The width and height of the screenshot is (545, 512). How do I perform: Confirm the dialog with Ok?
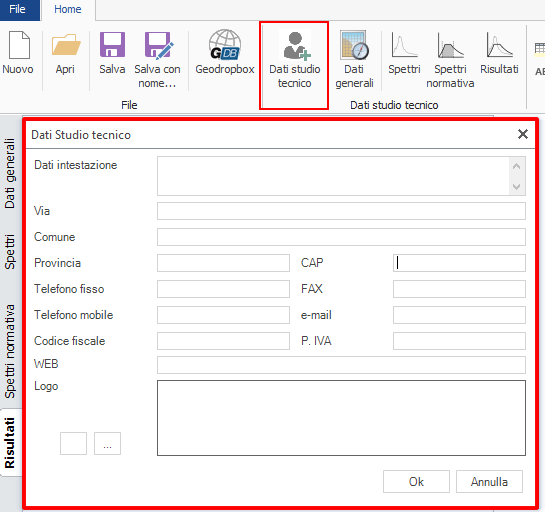coord(416,481)
